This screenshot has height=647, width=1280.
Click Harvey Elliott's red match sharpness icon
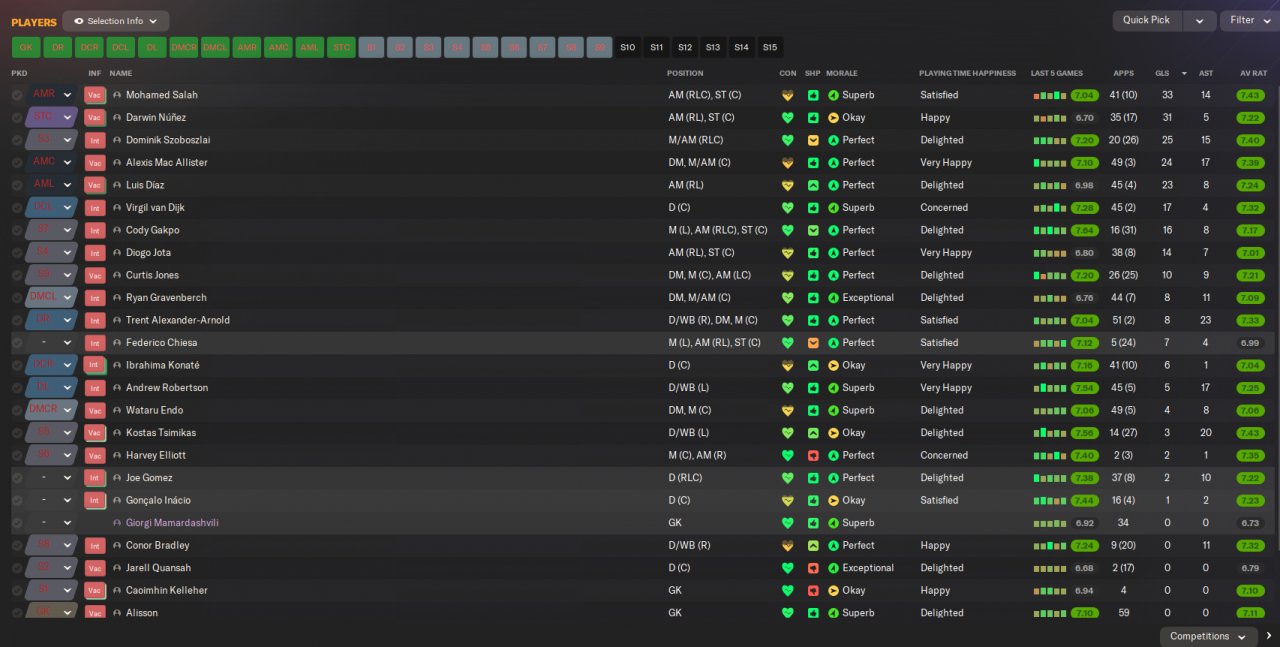pos(813,455)
